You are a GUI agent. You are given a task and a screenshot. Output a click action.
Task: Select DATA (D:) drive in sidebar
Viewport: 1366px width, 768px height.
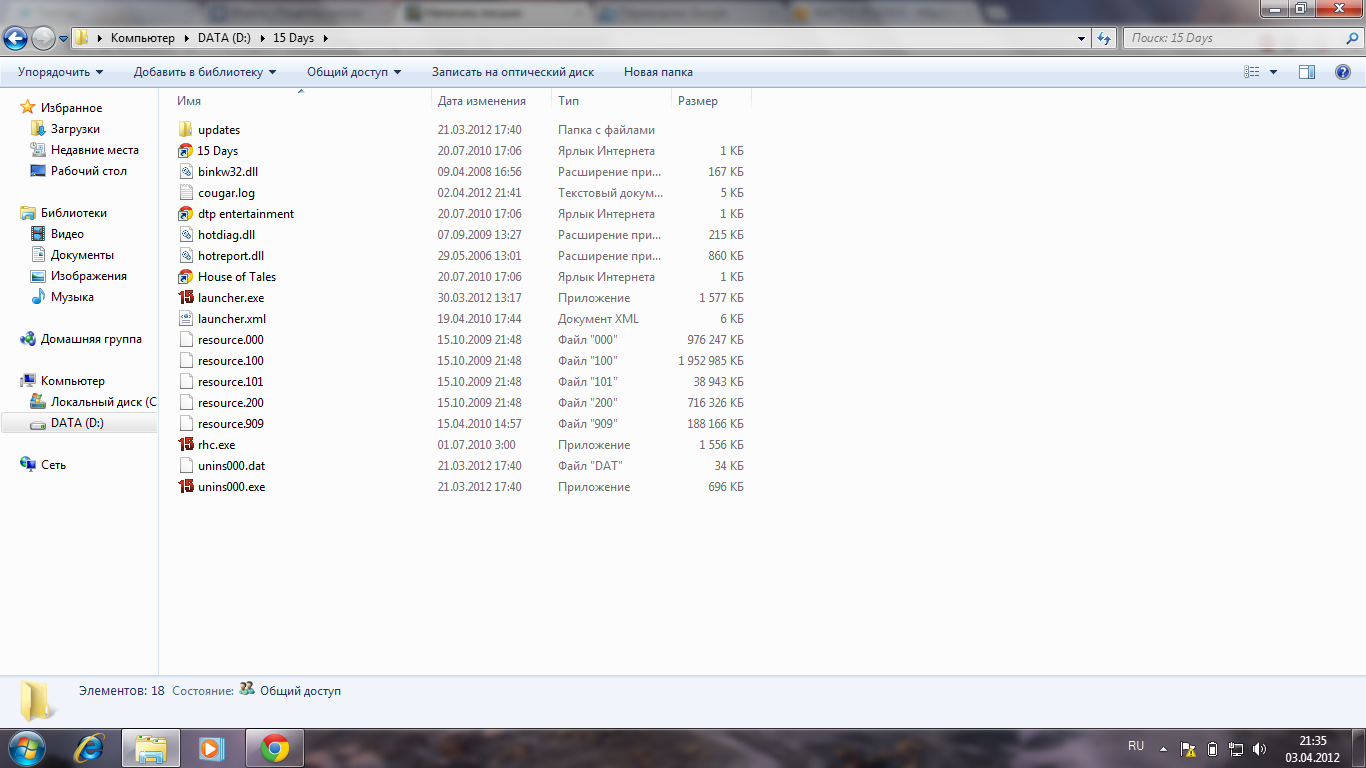[x=77, y=423]
